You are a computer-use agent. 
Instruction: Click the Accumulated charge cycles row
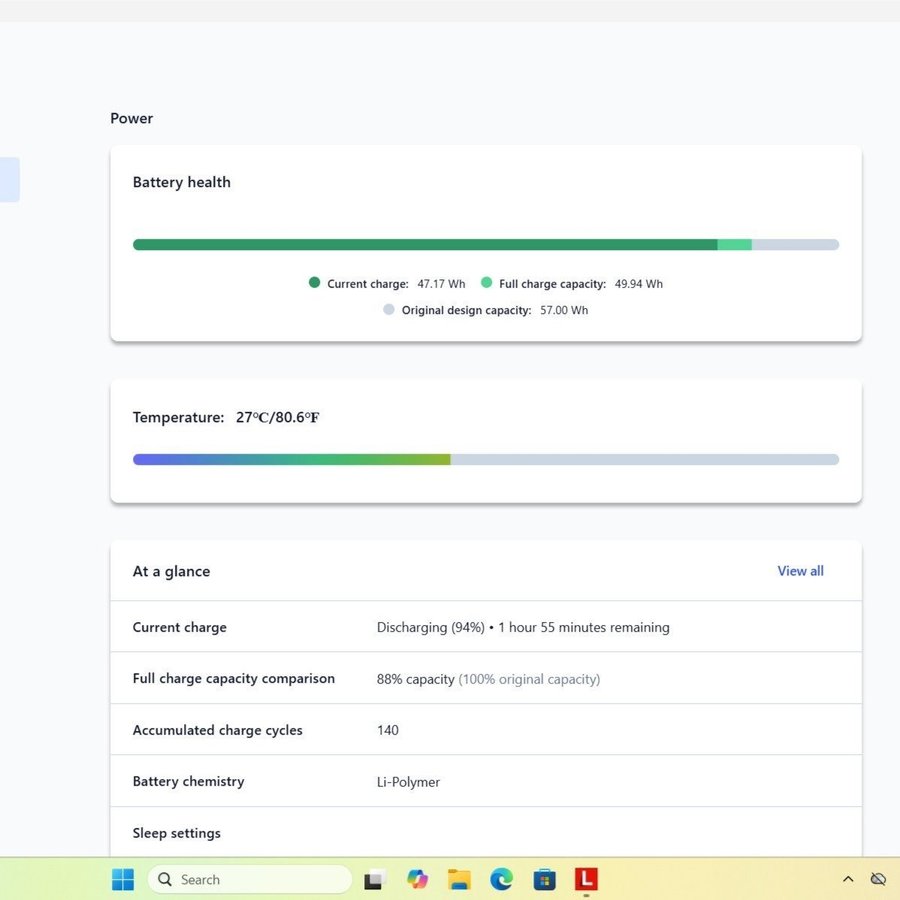tap(485, 730)
